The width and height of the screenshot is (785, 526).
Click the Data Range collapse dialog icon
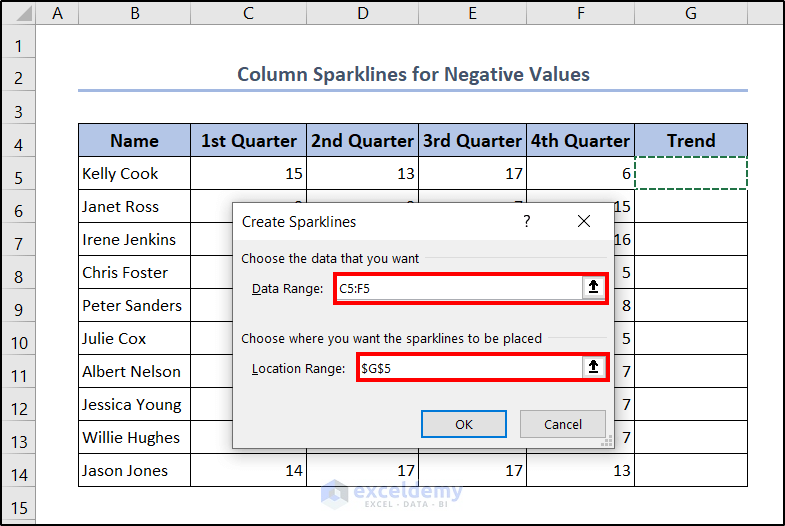593,288
